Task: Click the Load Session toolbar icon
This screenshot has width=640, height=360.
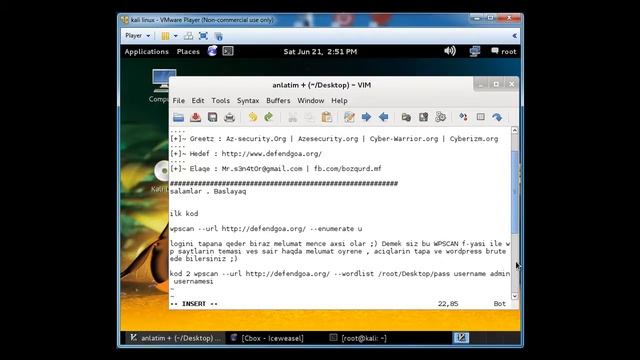Action: (406, 118)
